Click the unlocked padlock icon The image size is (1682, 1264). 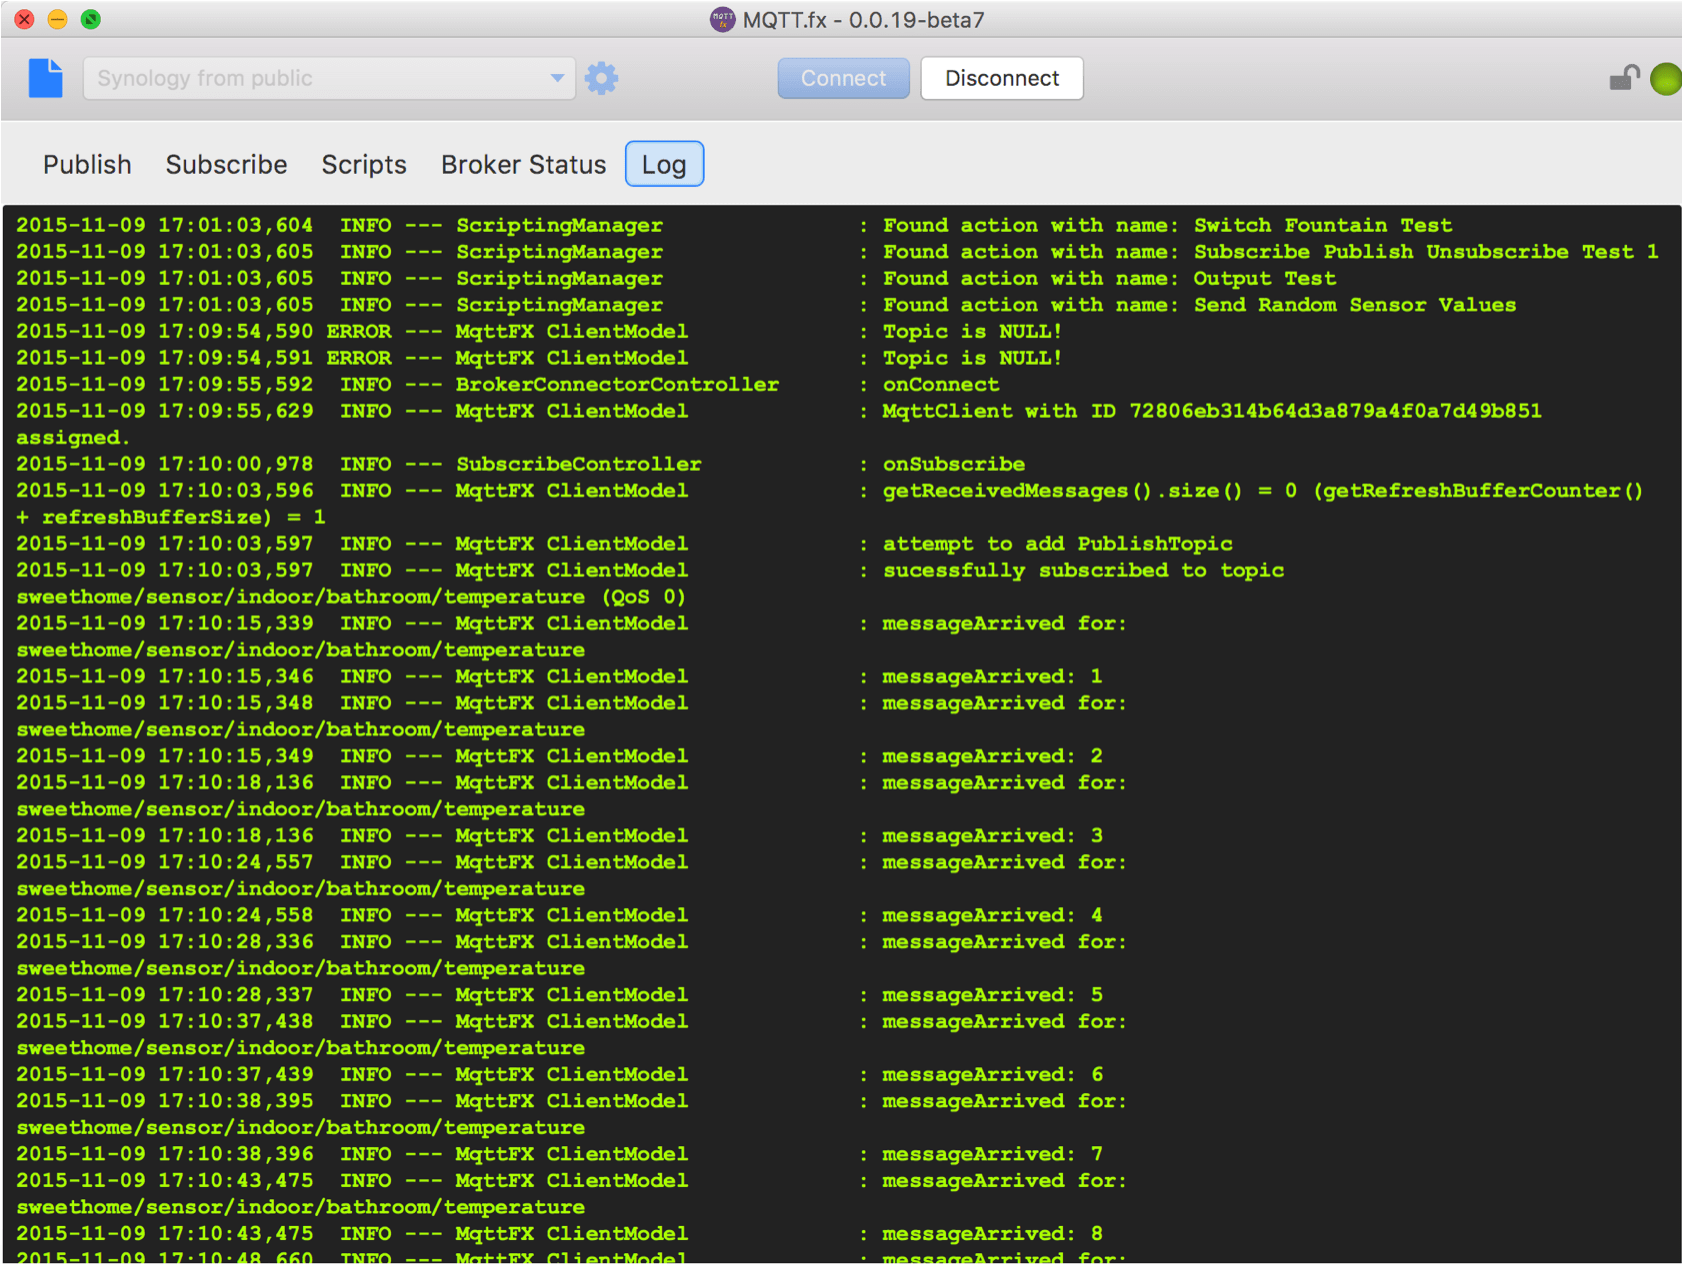pos(1623,78)
